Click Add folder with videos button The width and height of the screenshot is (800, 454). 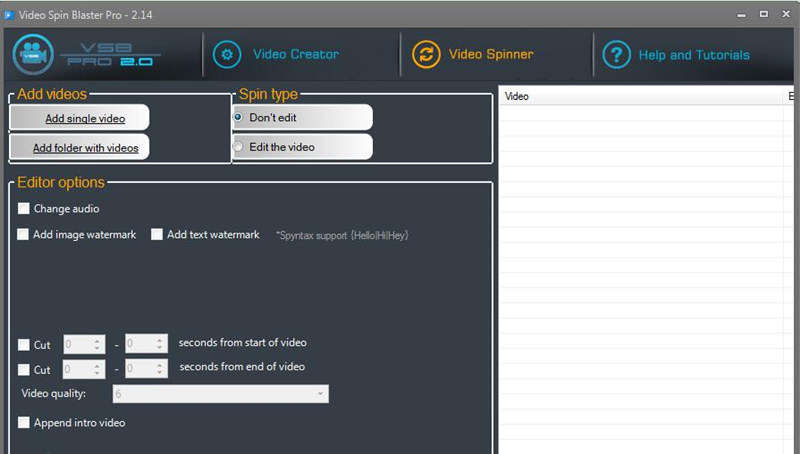80,147
